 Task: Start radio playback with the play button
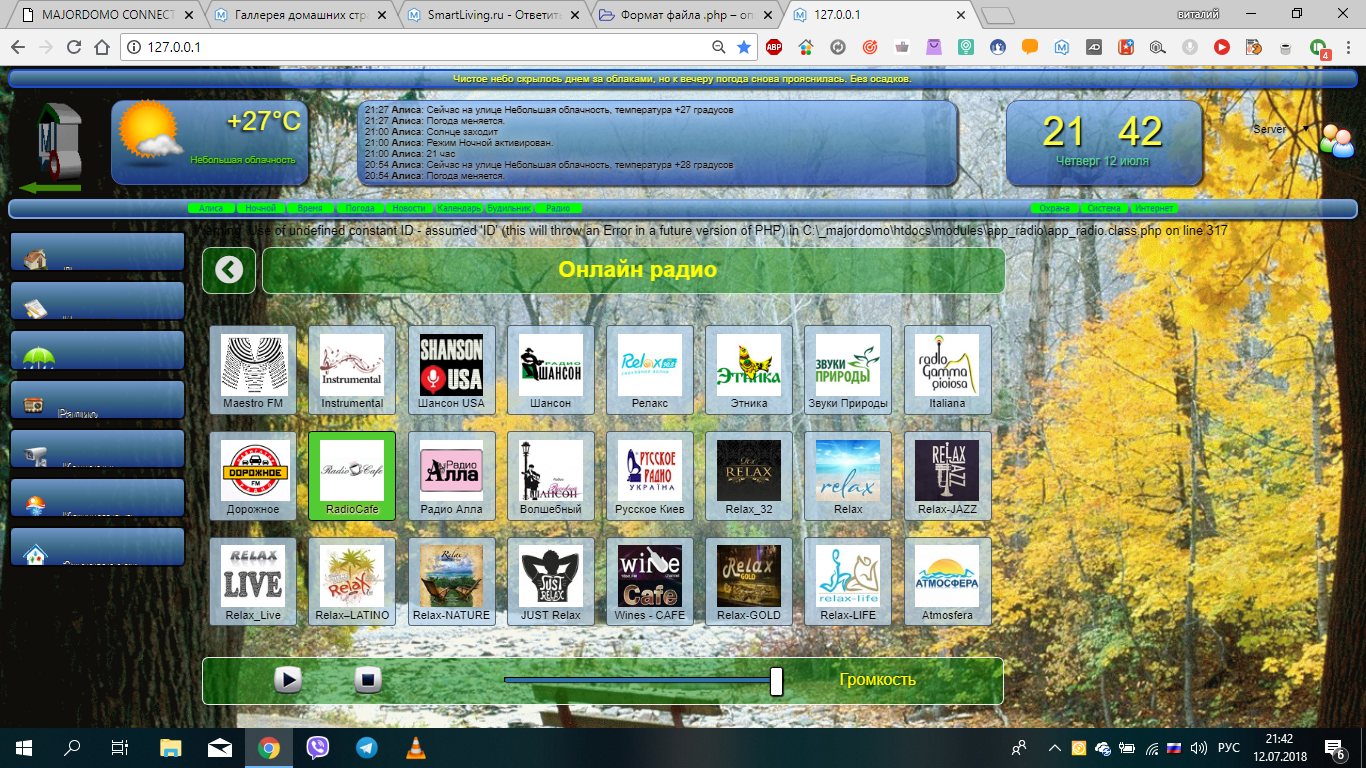(288, 680)
